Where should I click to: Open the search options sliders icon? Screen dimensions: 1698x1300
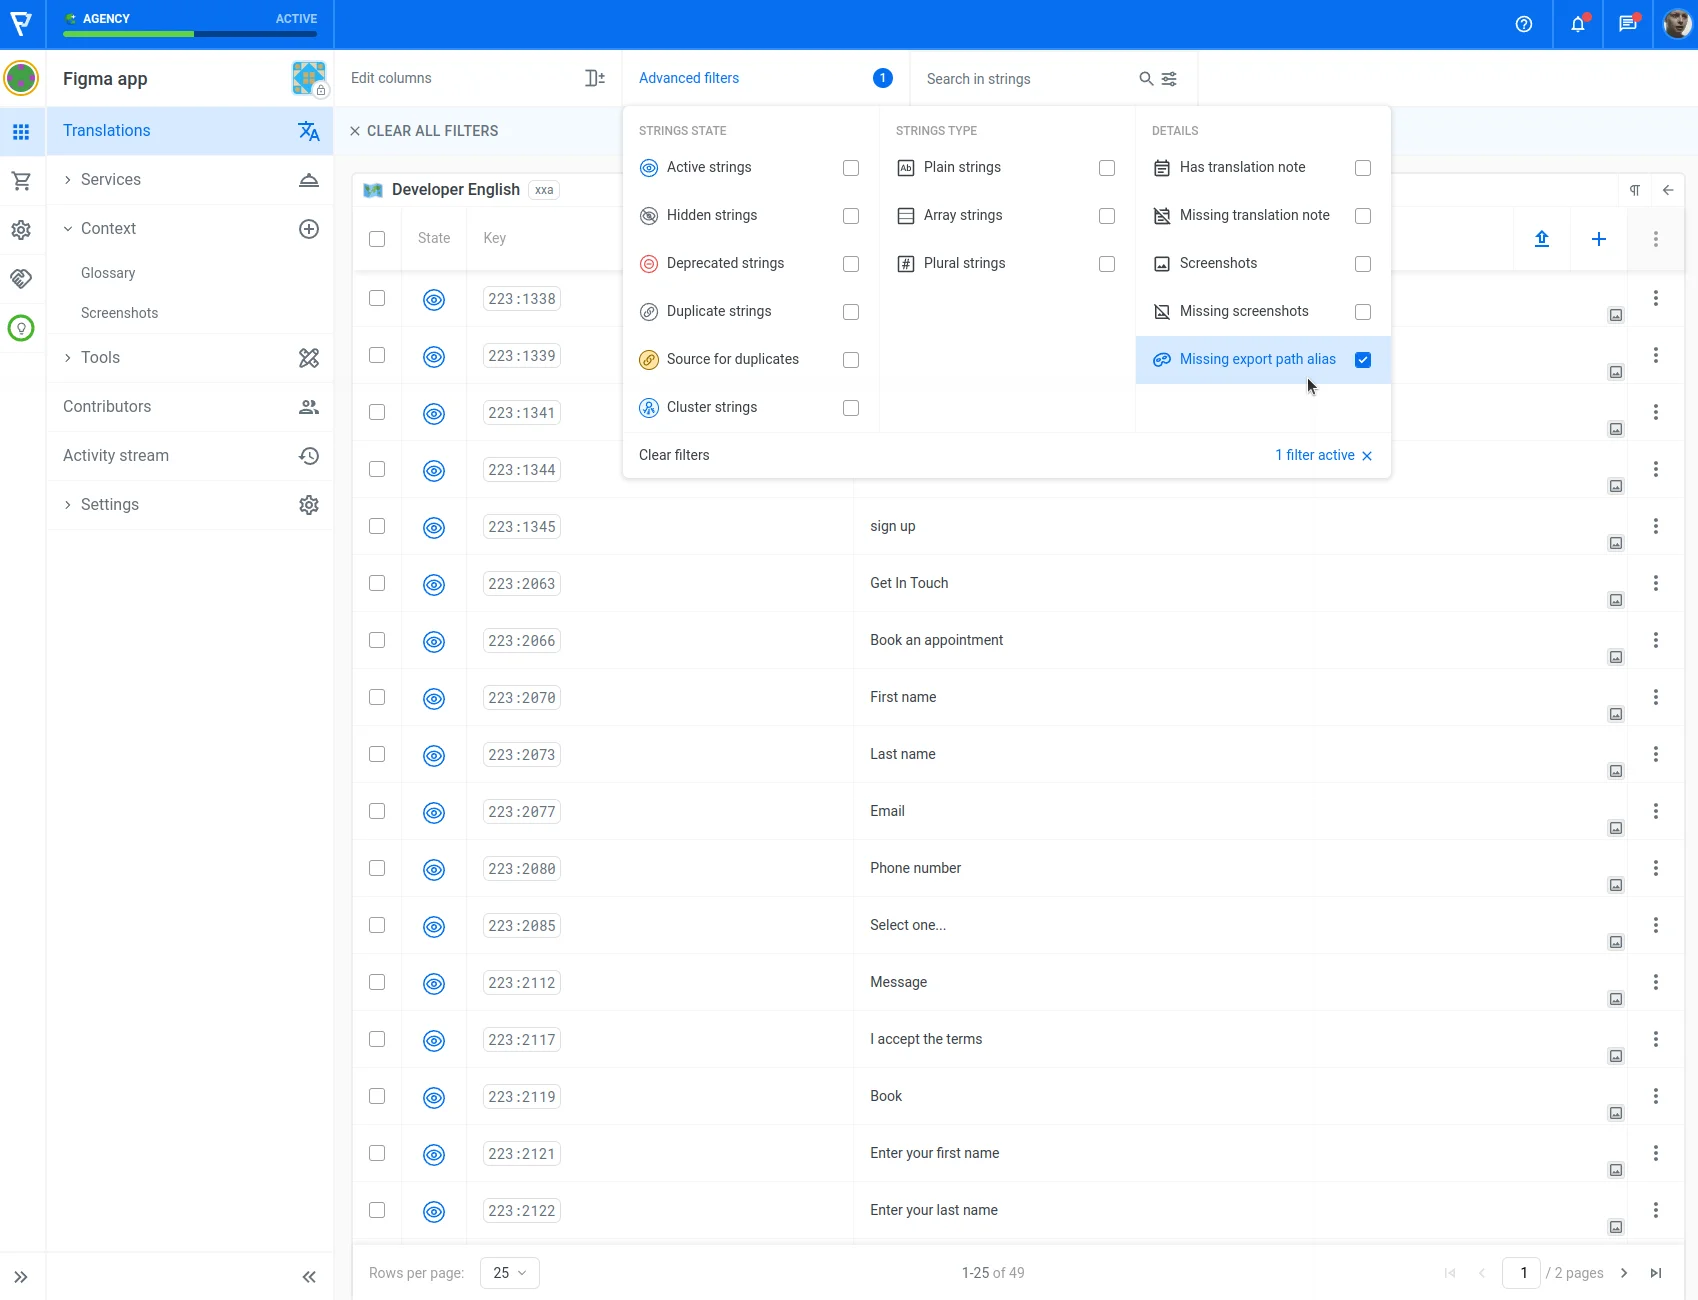(x=1169, y=79)
